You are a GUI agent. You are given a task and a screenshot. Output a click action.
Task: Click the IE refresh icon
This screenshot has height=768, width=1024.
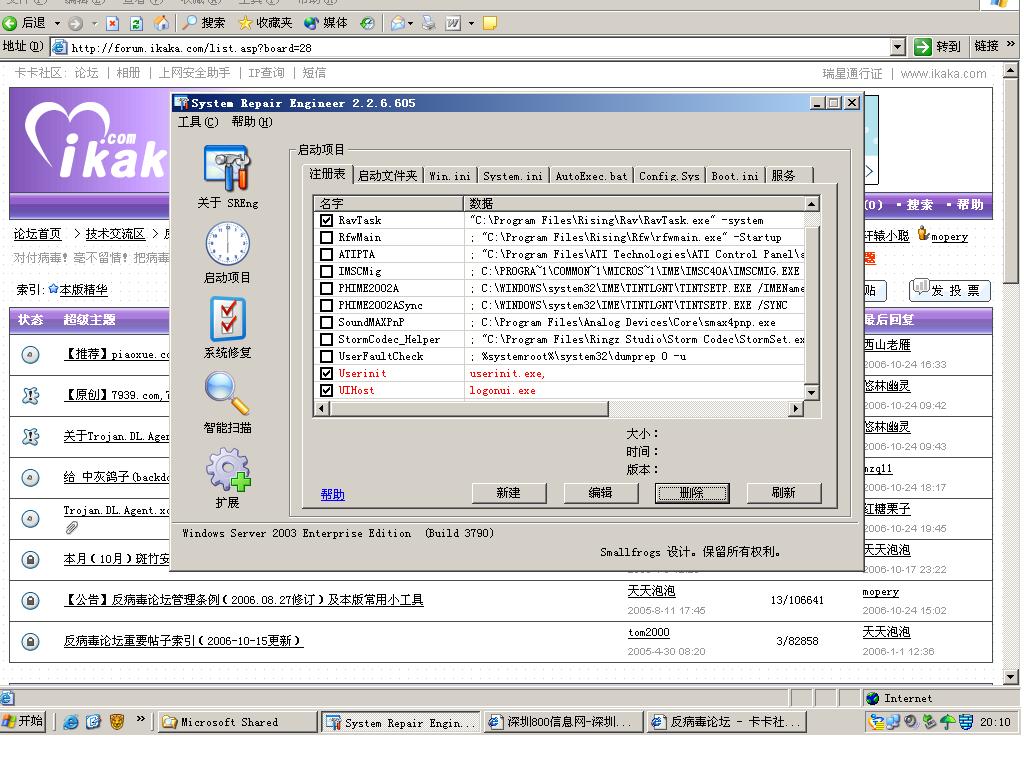click(136, 24)
